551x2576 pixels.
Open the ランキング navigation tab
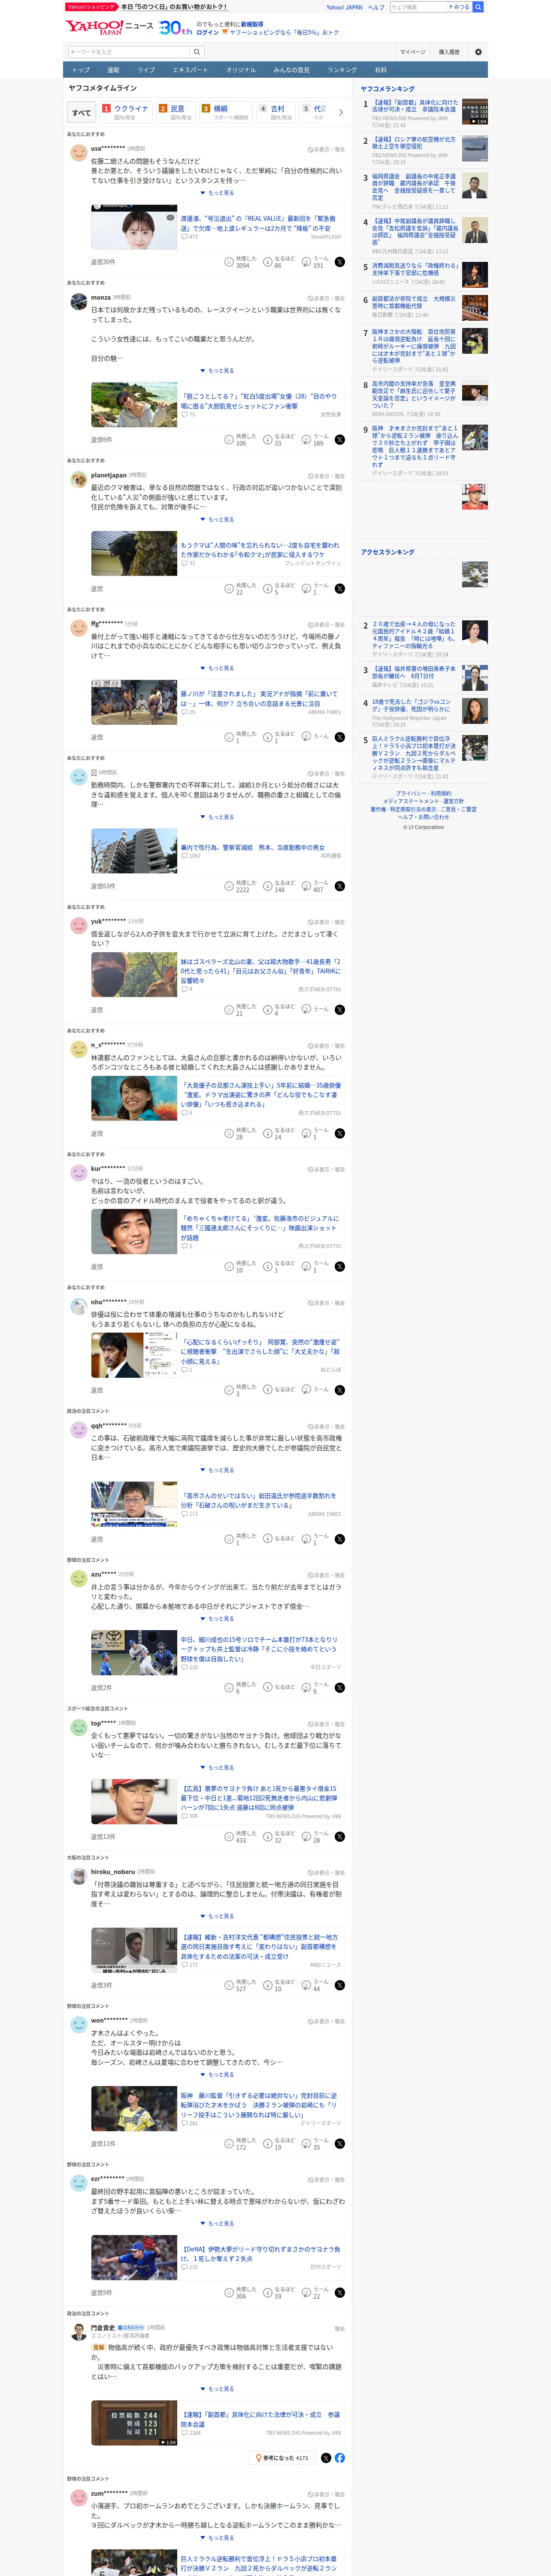[342, 70]
